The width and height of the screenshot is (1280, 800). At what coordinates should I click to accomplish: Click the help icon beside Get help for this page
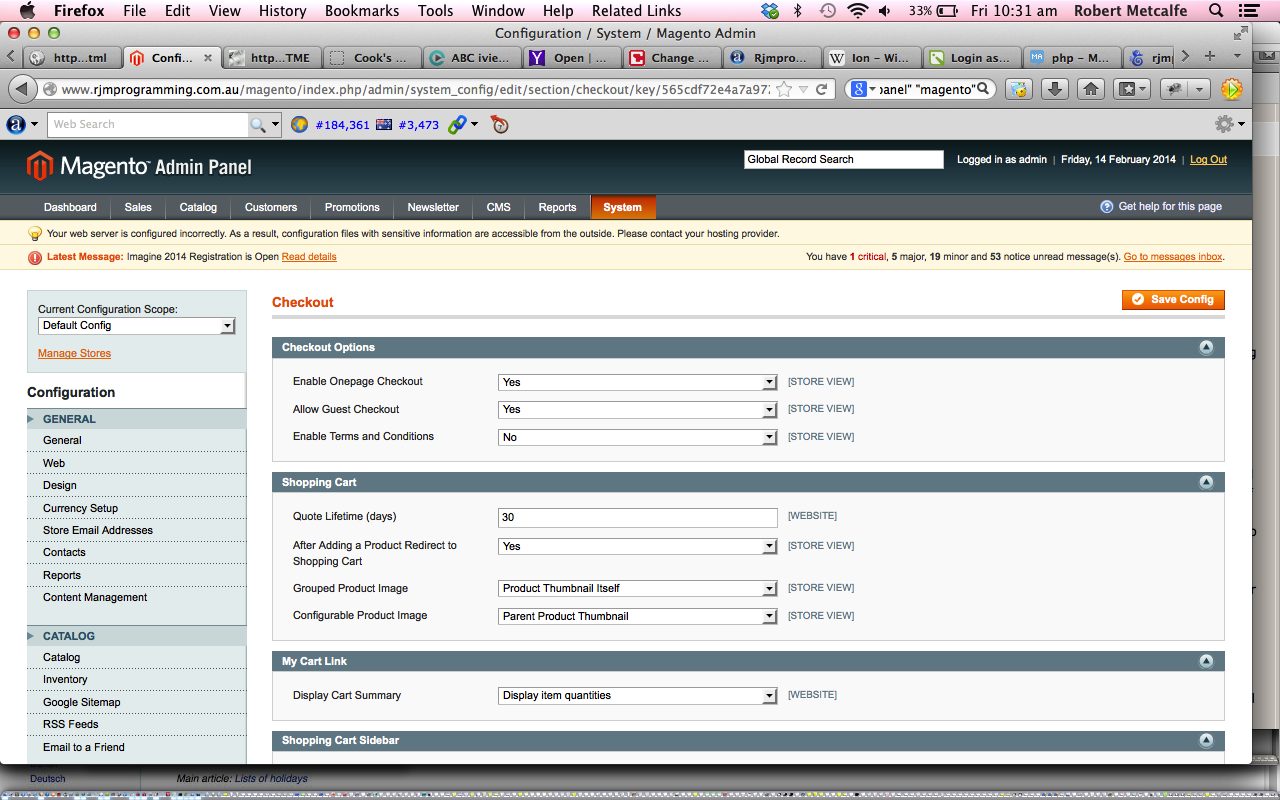1107,207
